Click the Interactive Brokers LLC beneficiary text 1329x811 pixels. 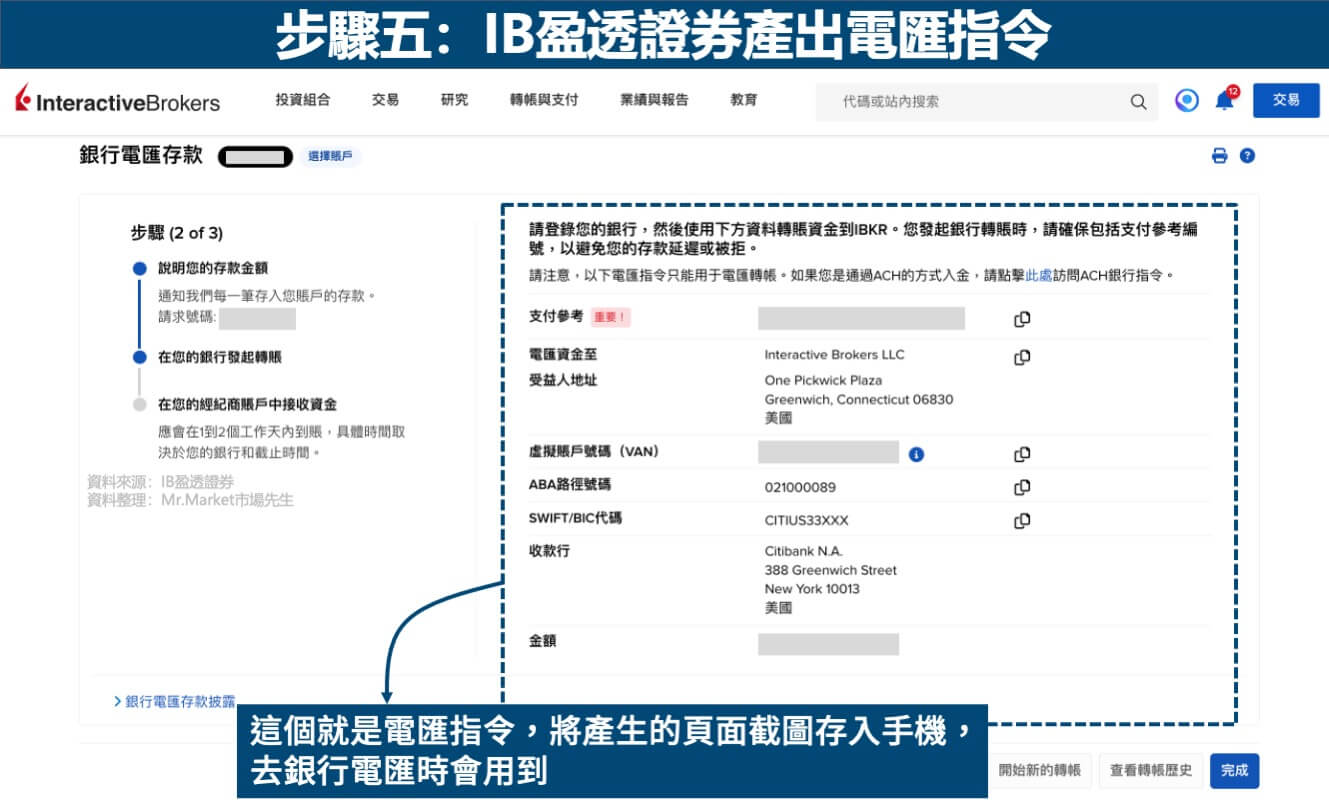coord(834,355)
